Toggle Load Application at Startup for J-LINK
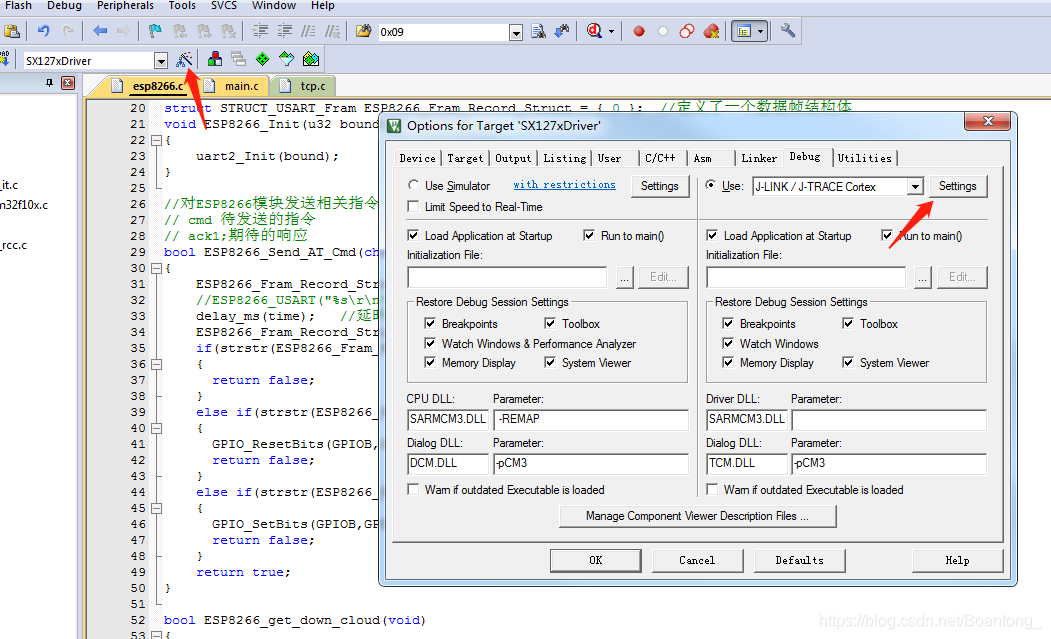The width and height of the screenshot is (1051, 639). pyautogui.click(x=713, y=235)
